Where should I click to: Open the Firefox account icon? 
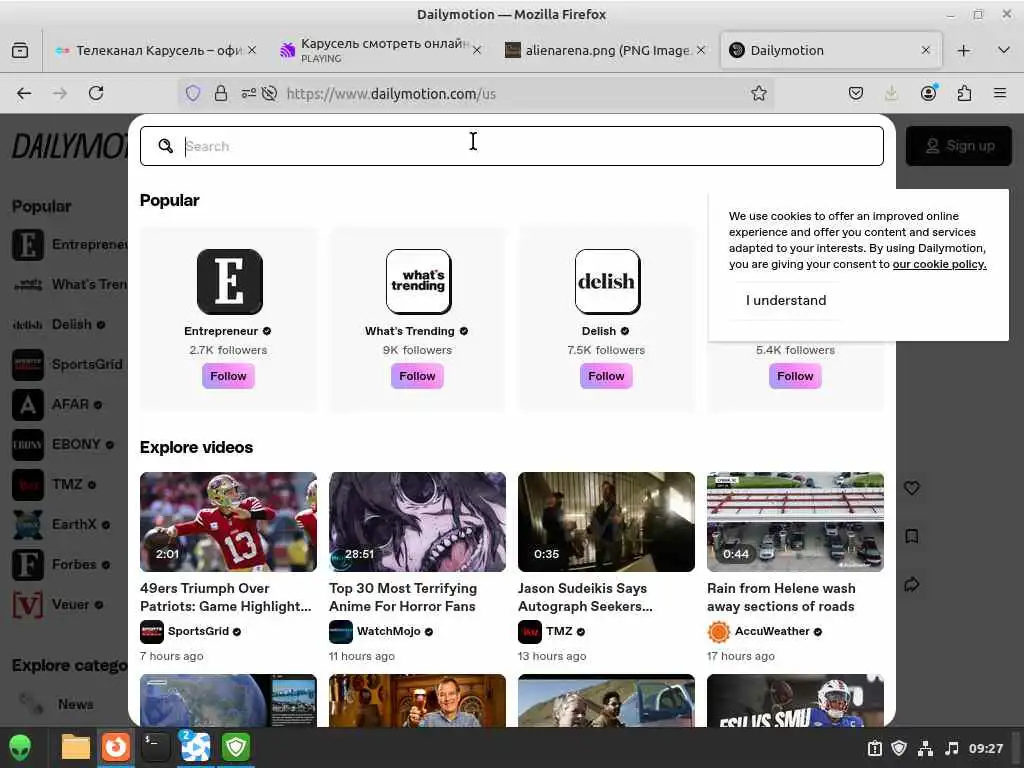tap(928, 93)
